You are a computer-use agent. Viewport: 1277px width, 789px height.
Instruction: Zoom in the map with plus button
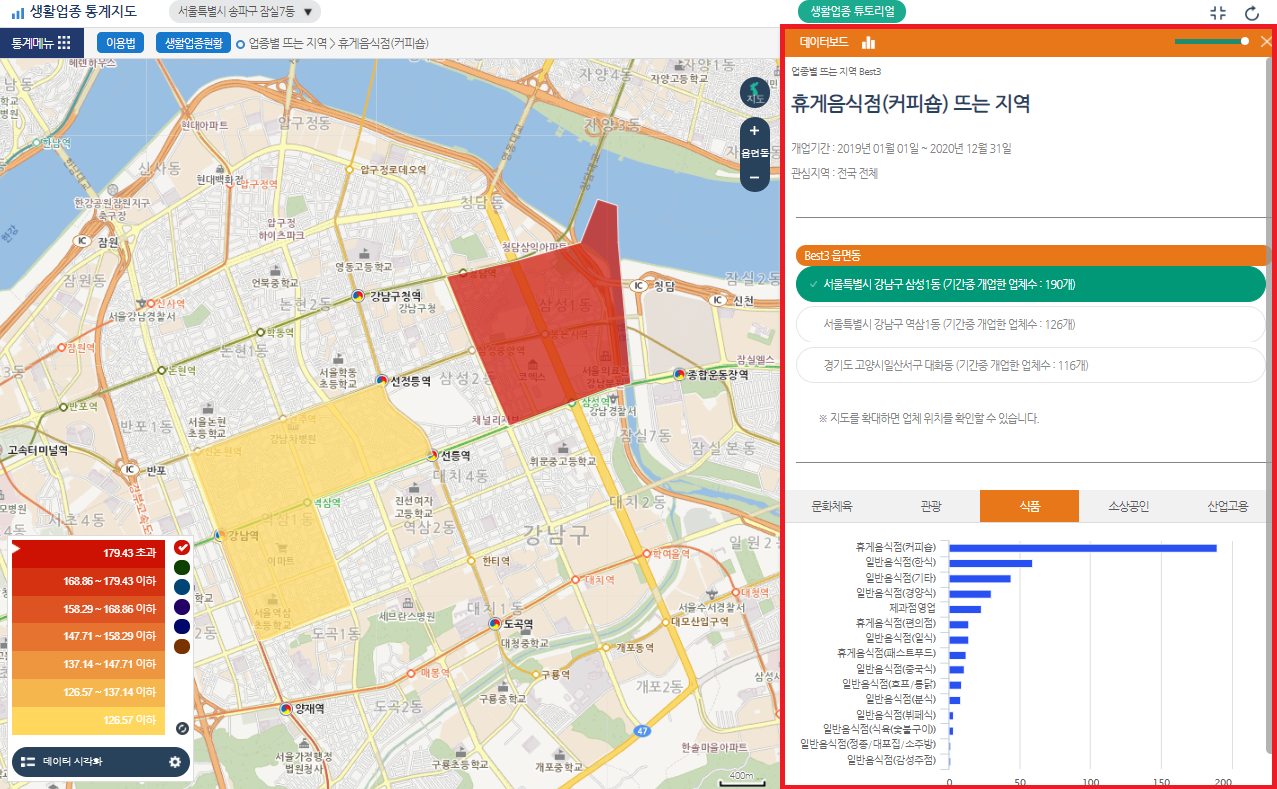tap(754, 131)
